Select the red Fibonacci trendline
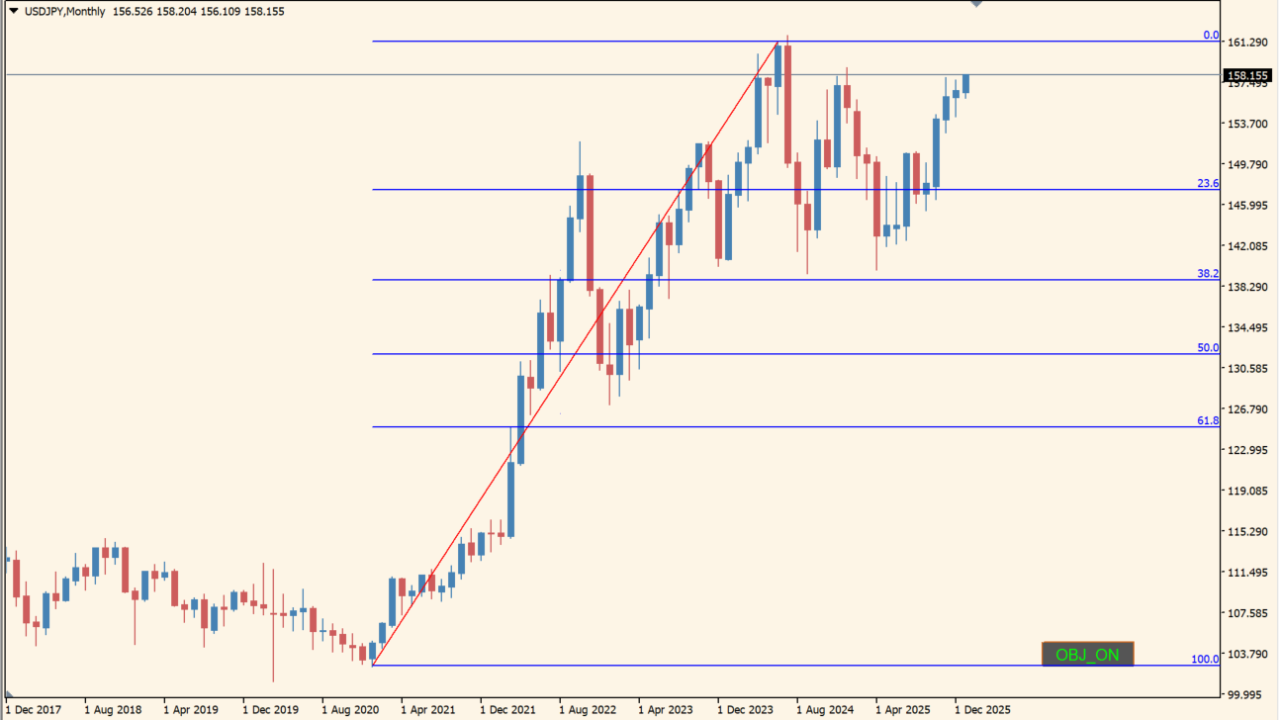The width and height of the screenshot is (1280, 720). pos(574,354)
